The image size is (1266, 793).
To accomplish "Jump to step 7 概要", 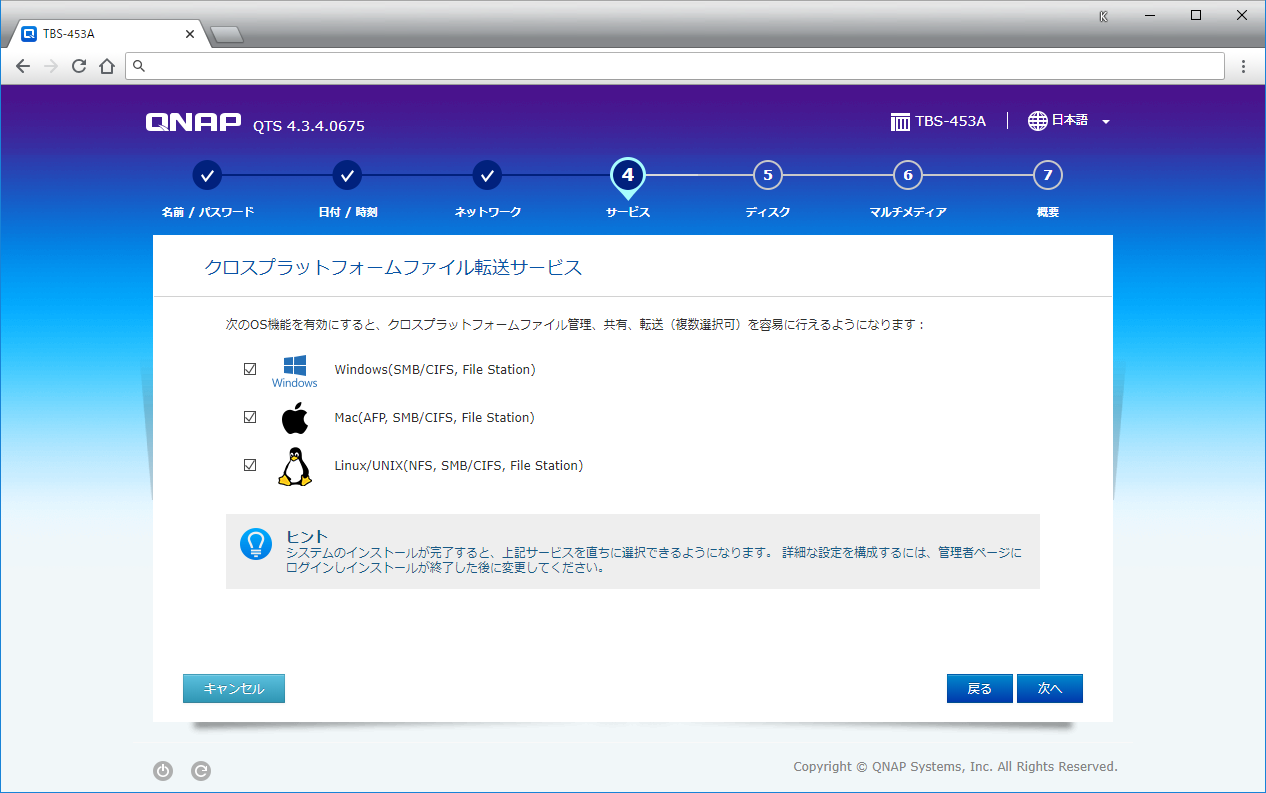I will 1047,176.
